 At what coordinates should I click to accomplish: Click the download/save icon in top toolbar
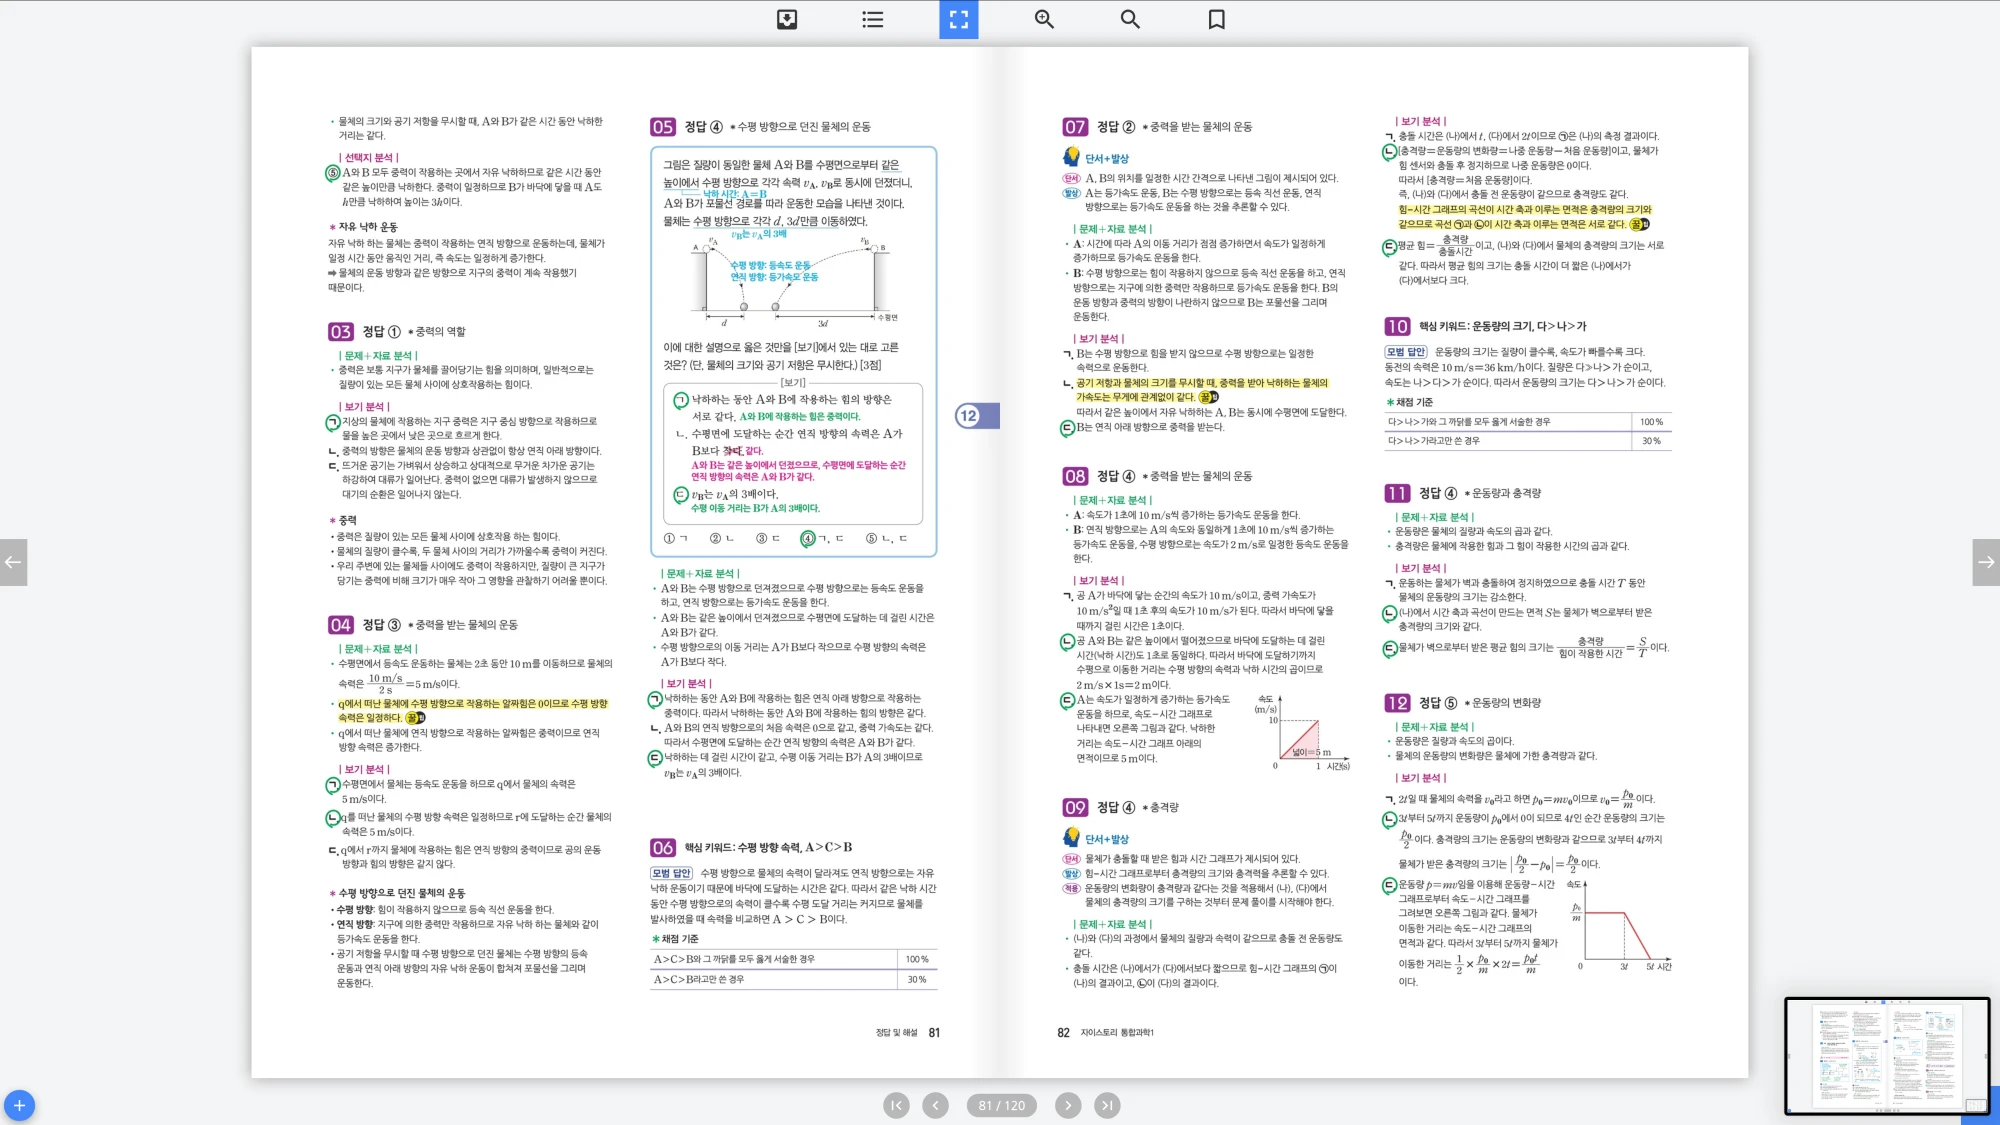(x=787, y=19)
